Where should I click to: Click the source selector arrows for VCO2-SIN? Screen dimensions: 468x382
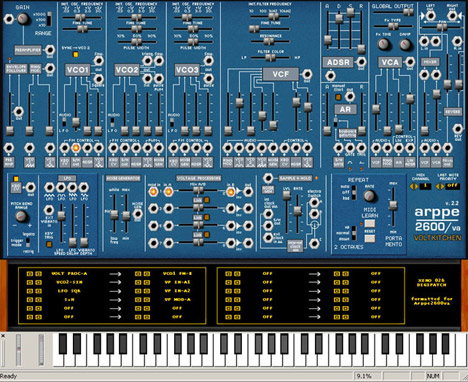(34, 282)
